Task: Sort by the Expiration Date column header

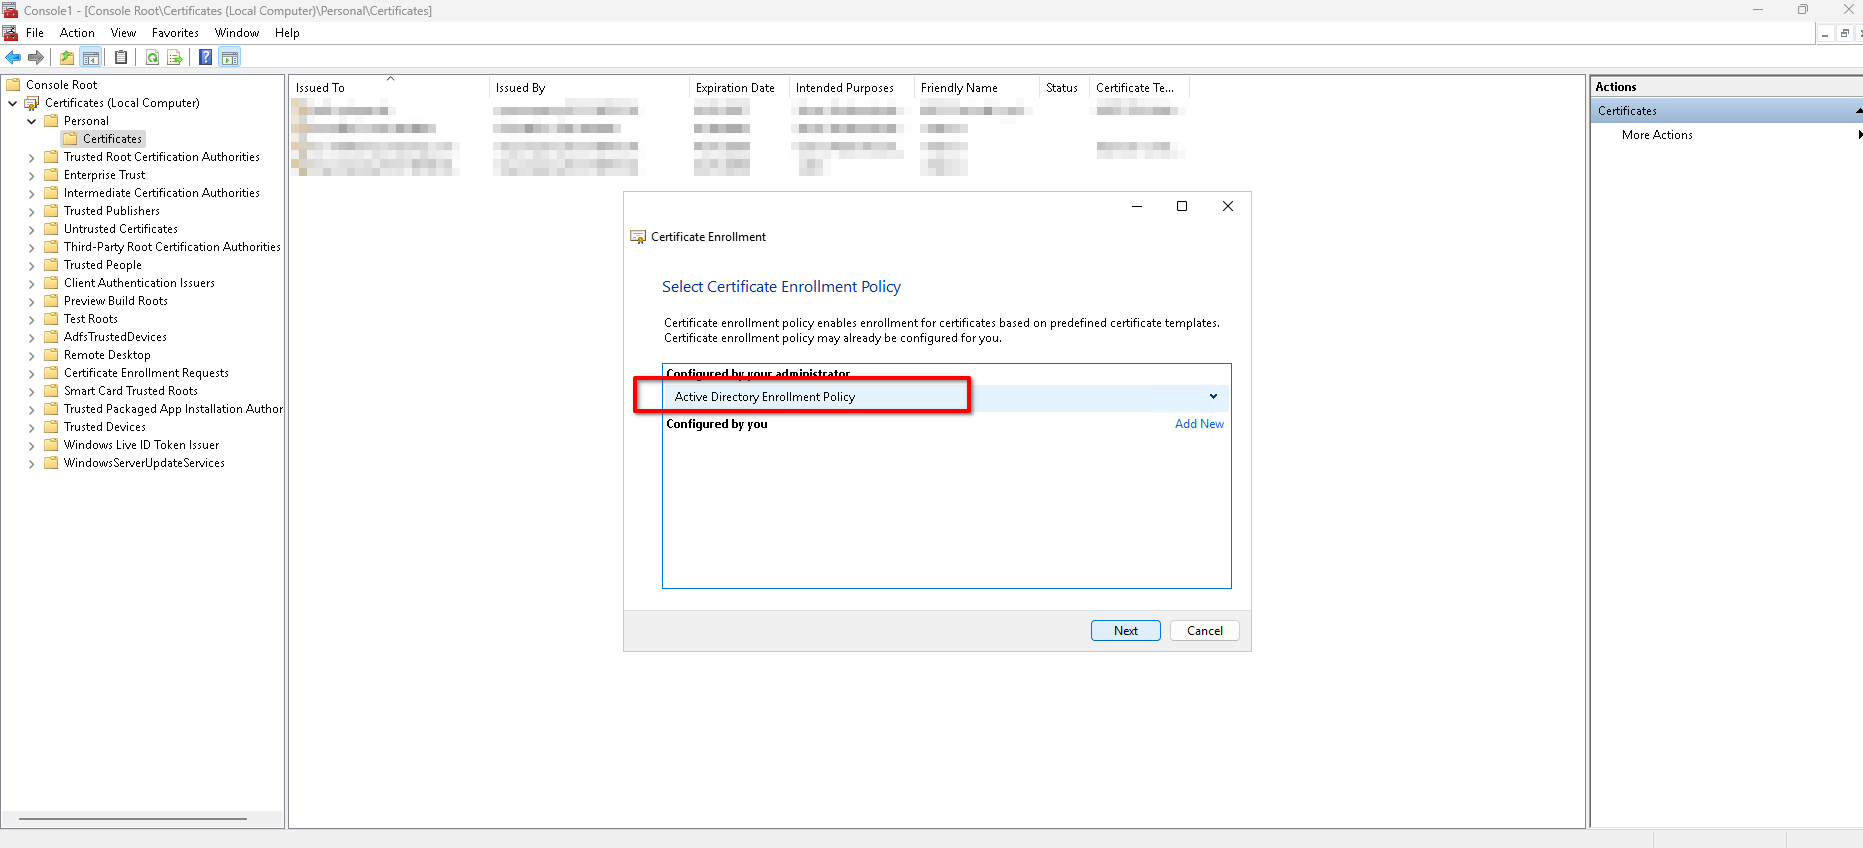Action: coord(735,88)
